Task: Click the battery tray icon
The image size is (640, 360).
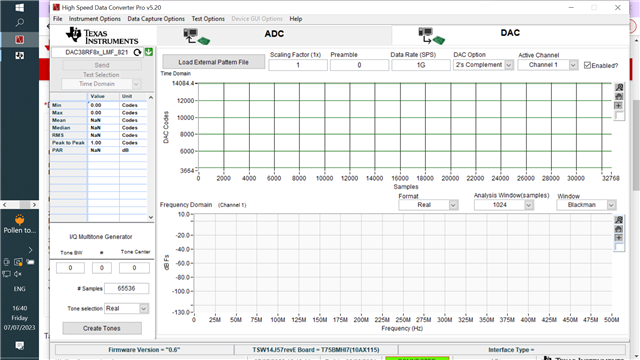Action: (30, 262)
